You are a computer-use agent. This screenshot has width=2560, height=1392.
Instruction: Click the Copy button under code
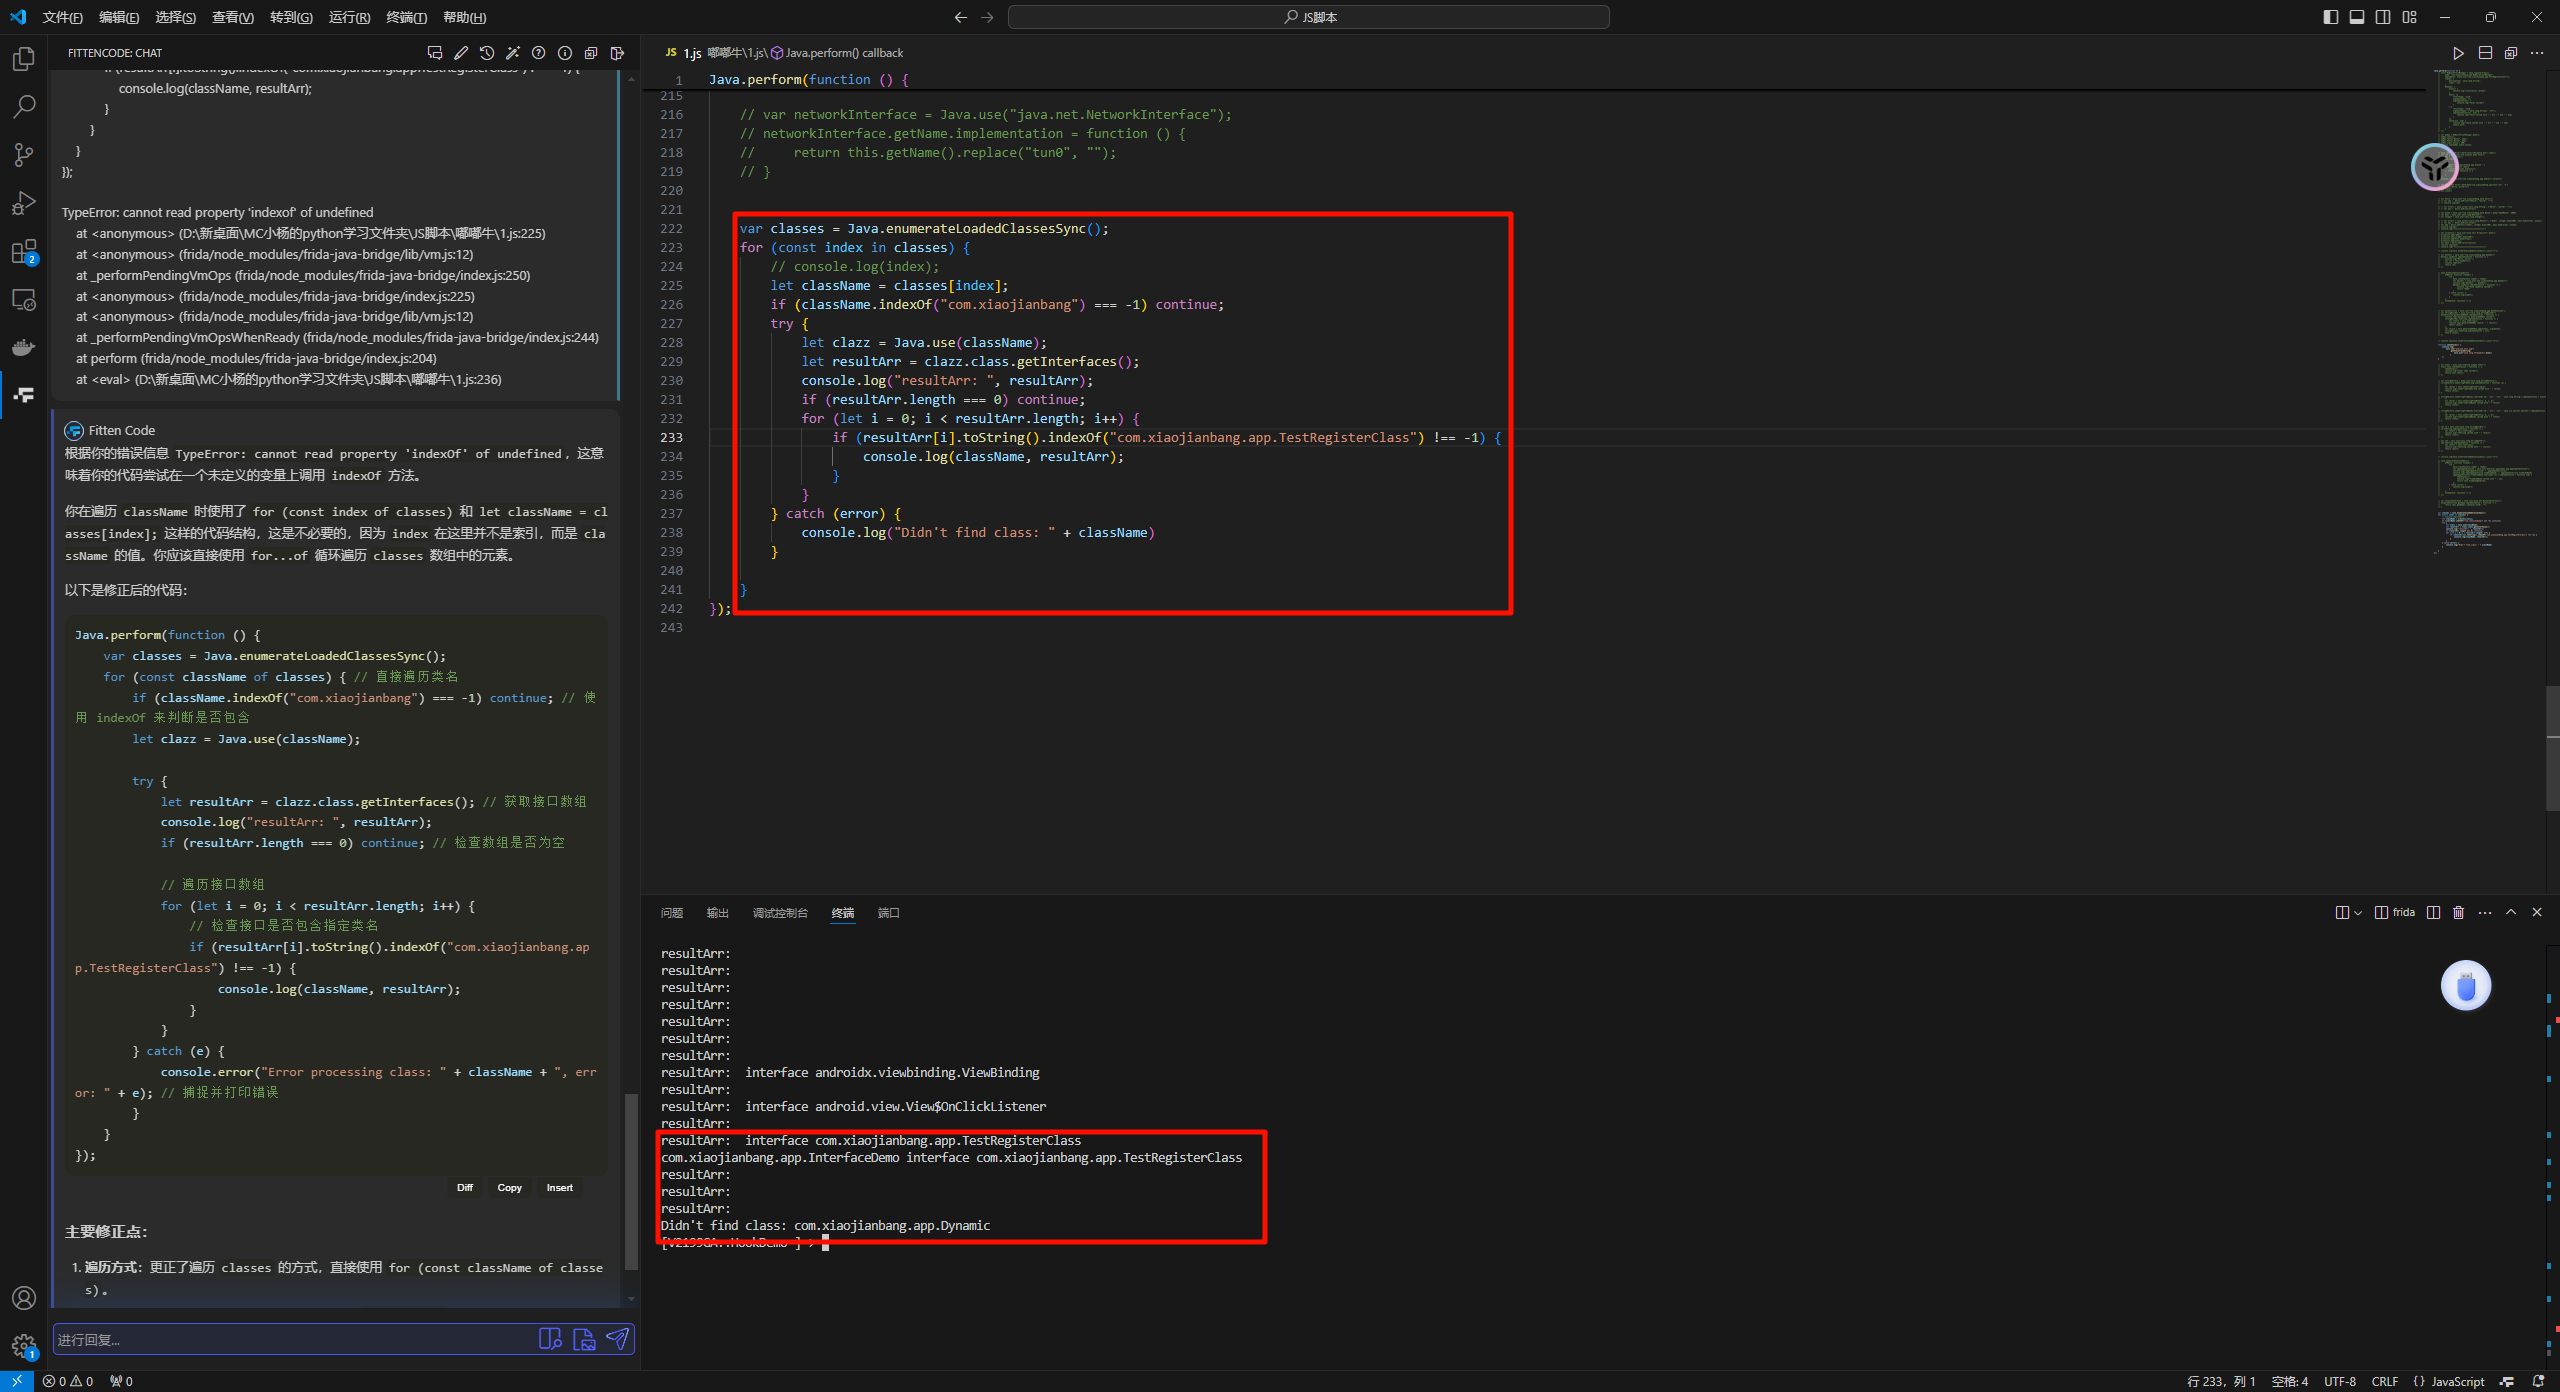pyautogui.click(x=509, y=1188)
